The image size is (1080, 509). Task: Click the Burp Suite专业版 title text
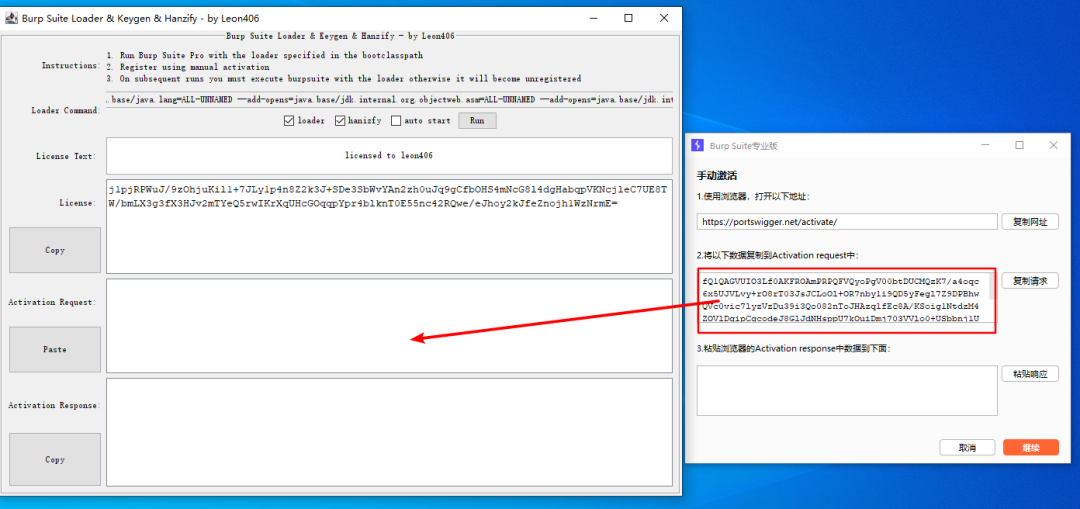pos(744,145)
